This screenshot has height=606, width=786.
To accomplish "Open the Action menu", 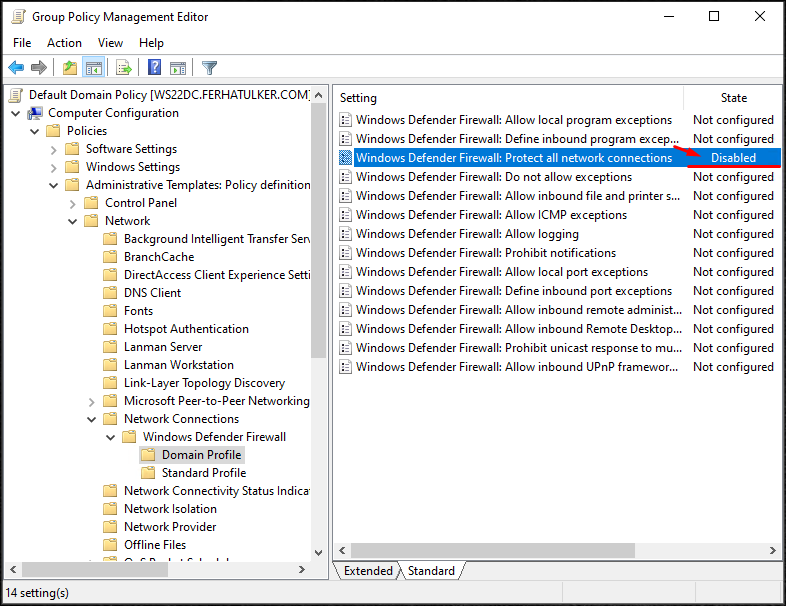I will 64,43.
